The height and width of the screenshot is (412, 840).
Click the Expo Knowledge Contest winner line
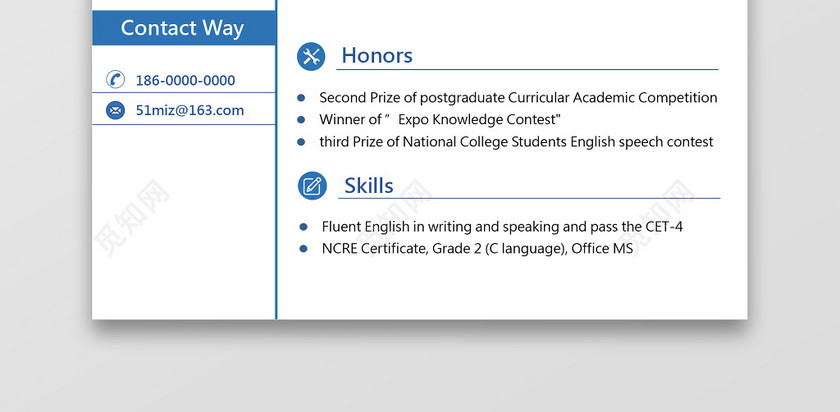click(x=440, y=119)
